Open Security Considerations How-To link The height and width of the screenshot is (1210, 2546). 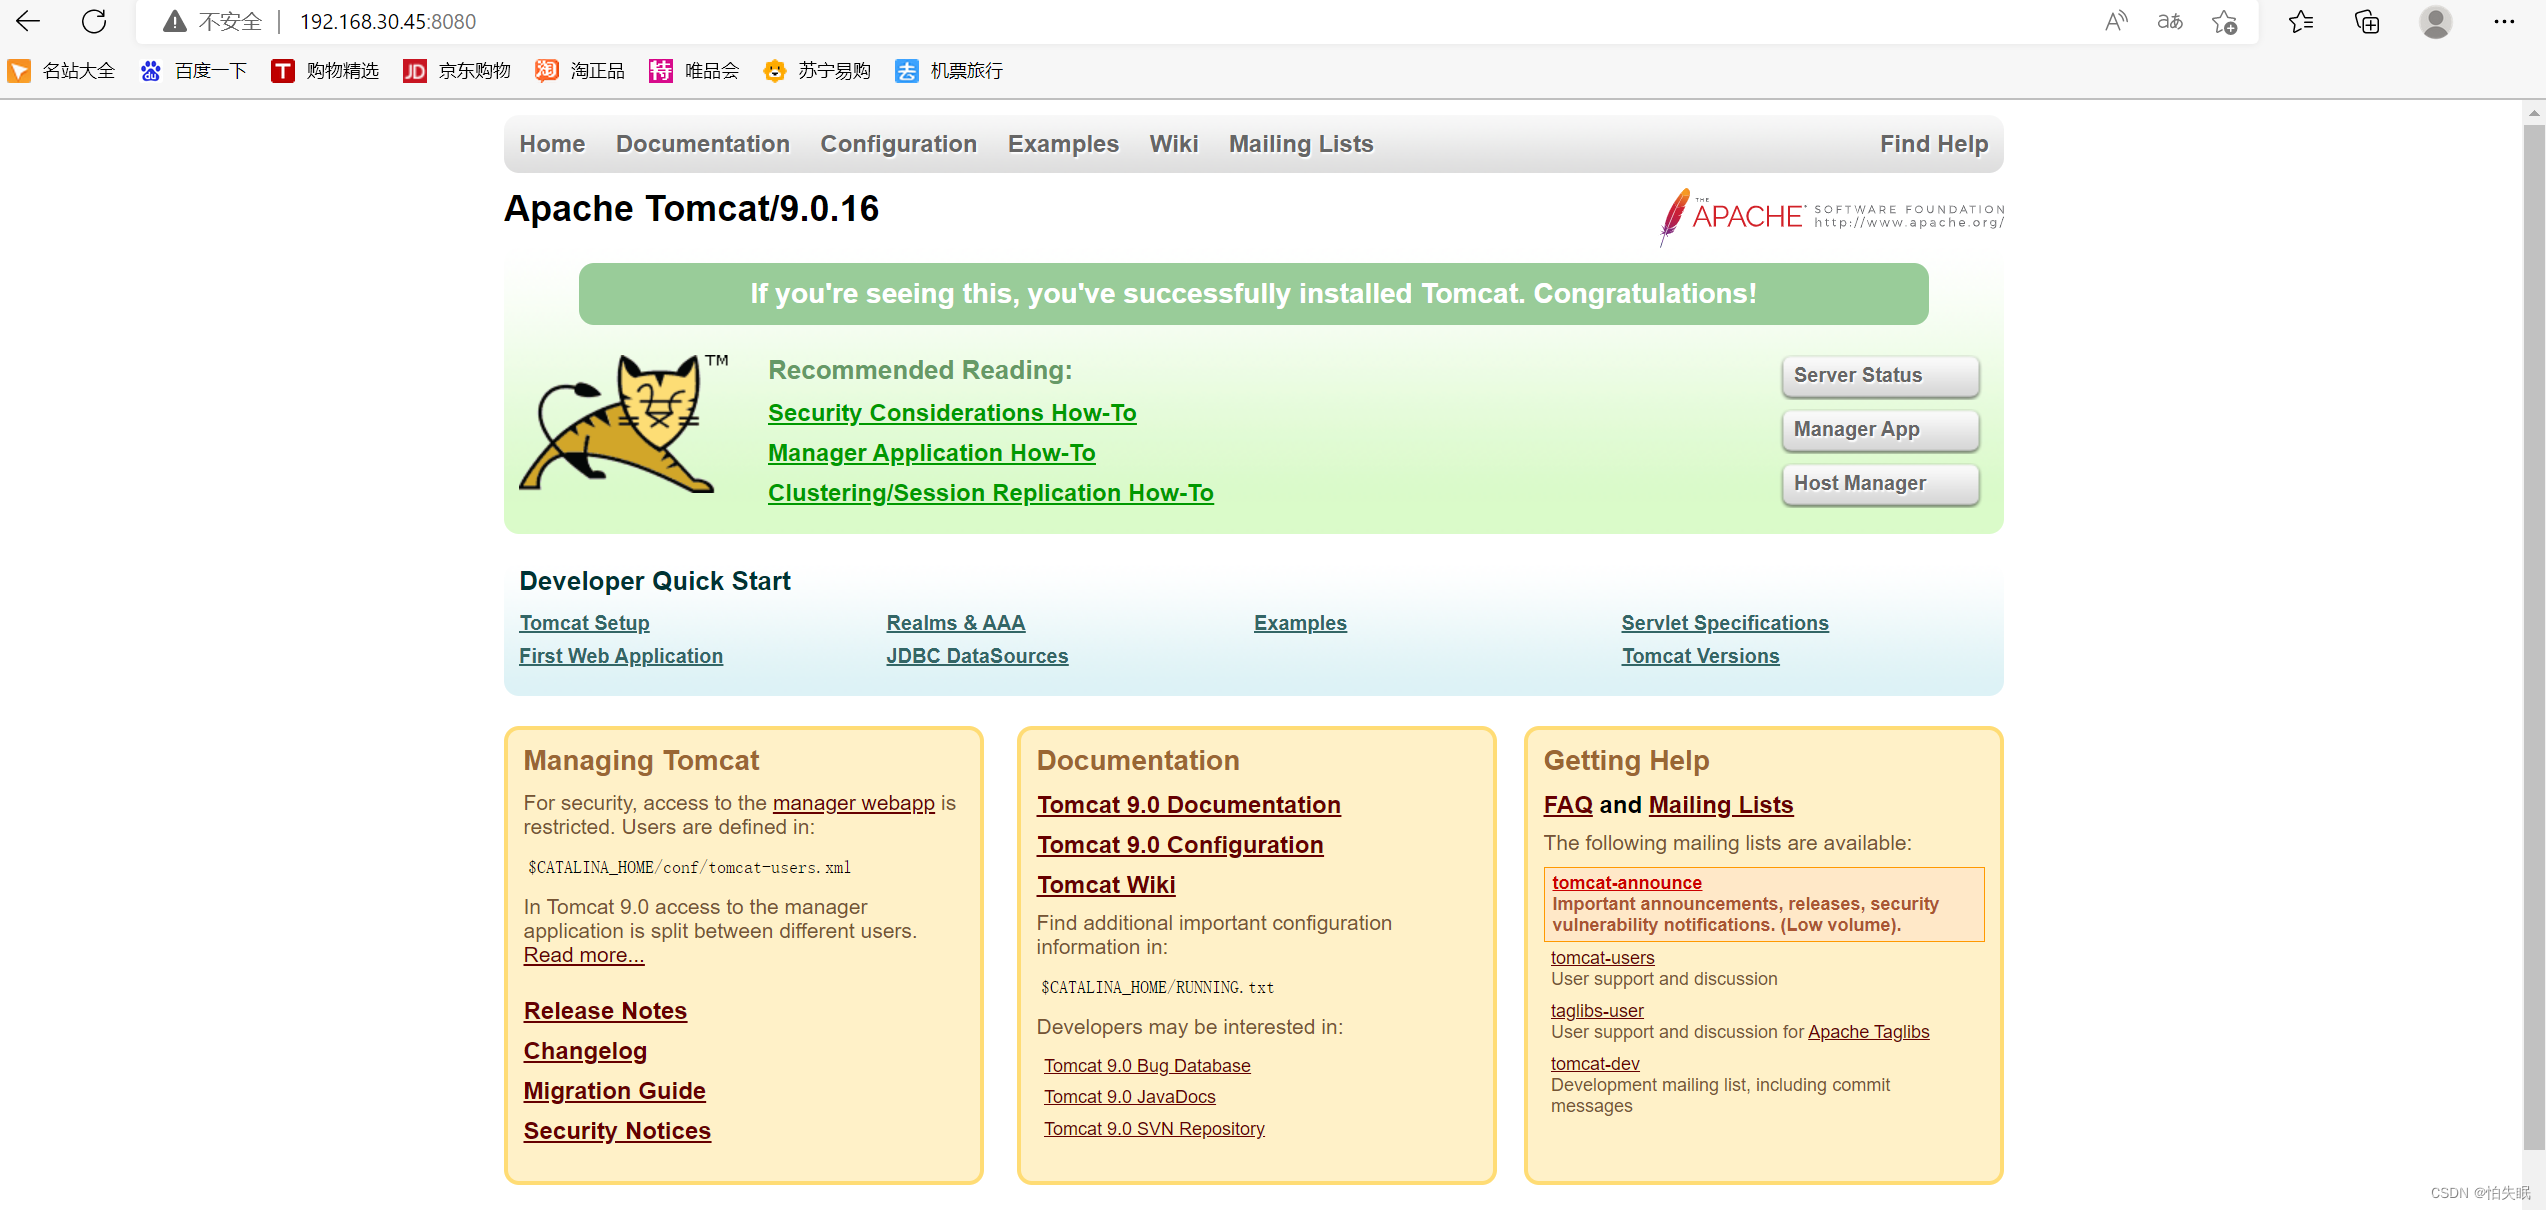click(951, 413)
